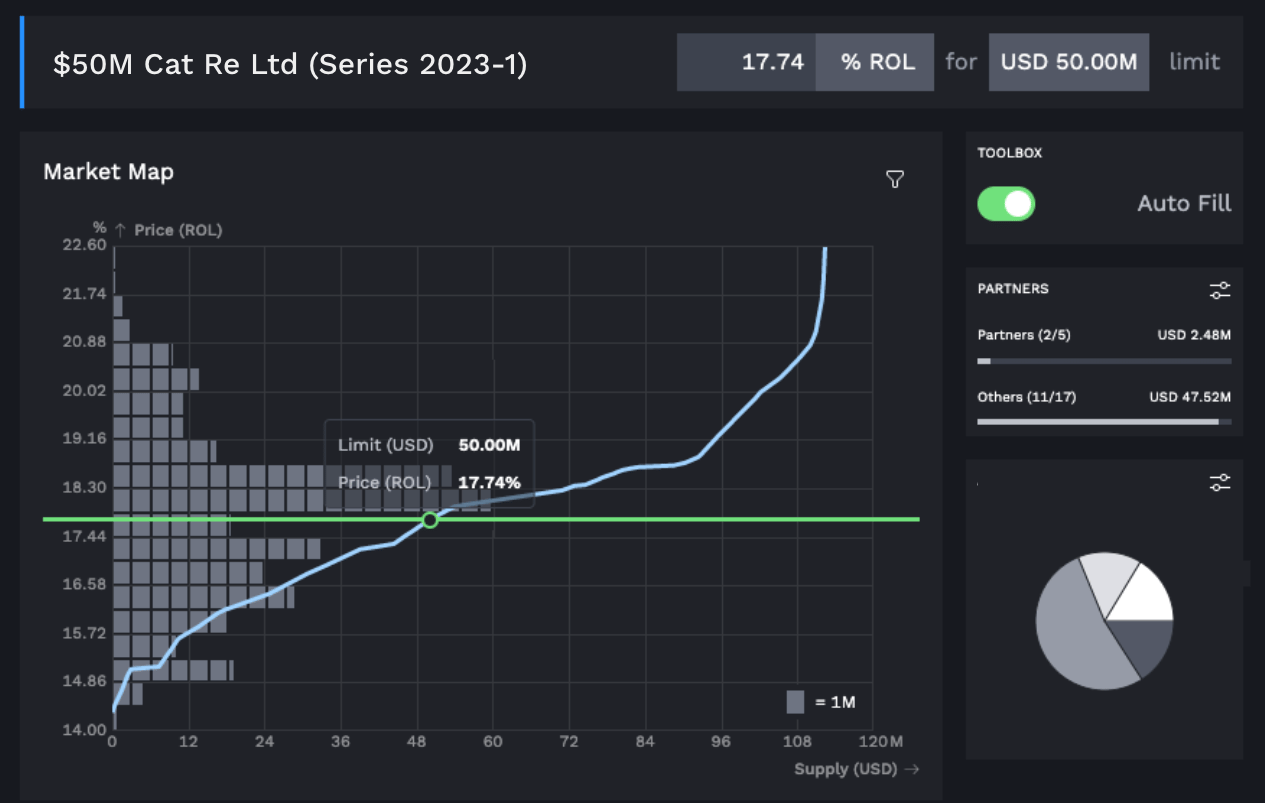Click the Others progress bar

click(1104, 421)
